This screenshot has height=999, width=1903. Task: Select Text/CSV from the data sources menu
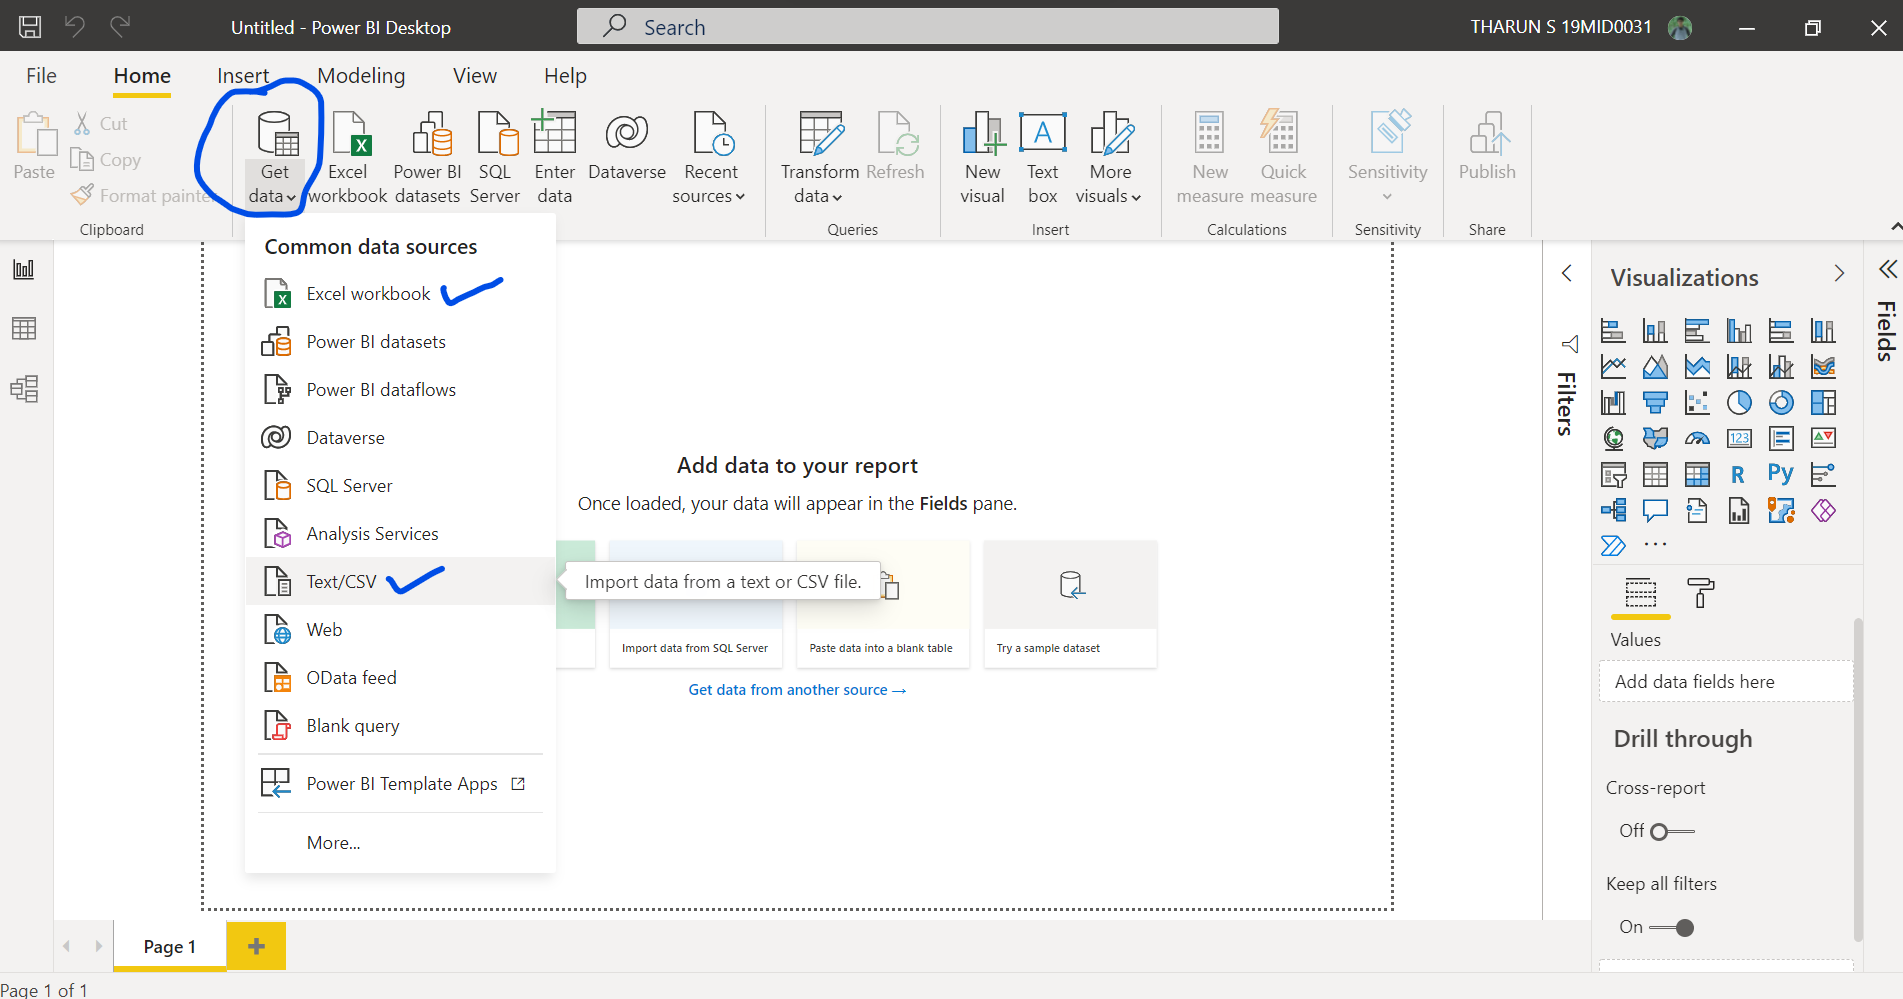tap(340, 581)
